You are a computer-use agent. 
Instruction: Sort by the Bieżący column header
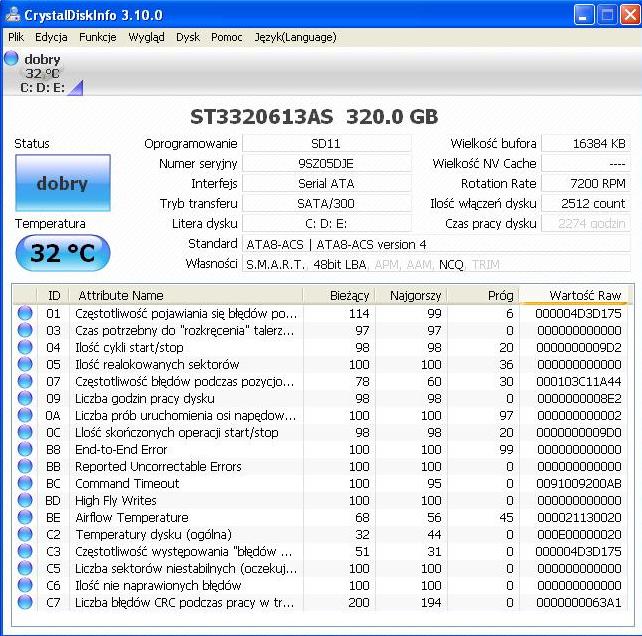339,295
